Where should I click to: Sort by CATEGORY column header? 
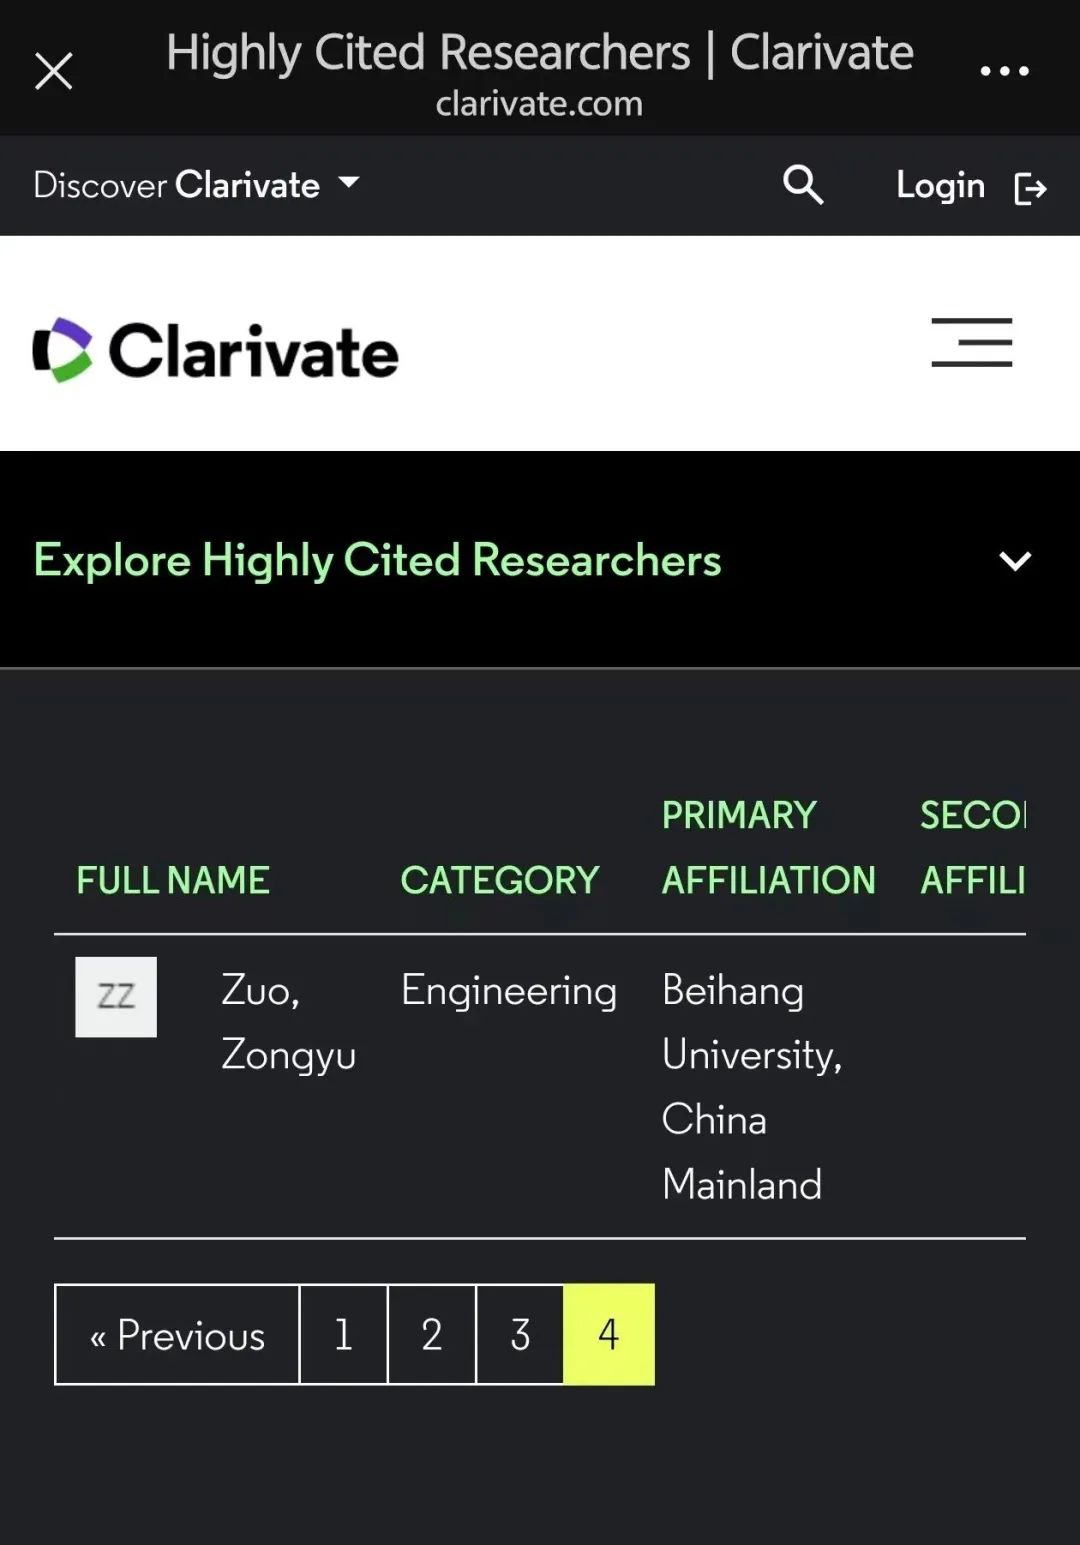tap(500, 880)
